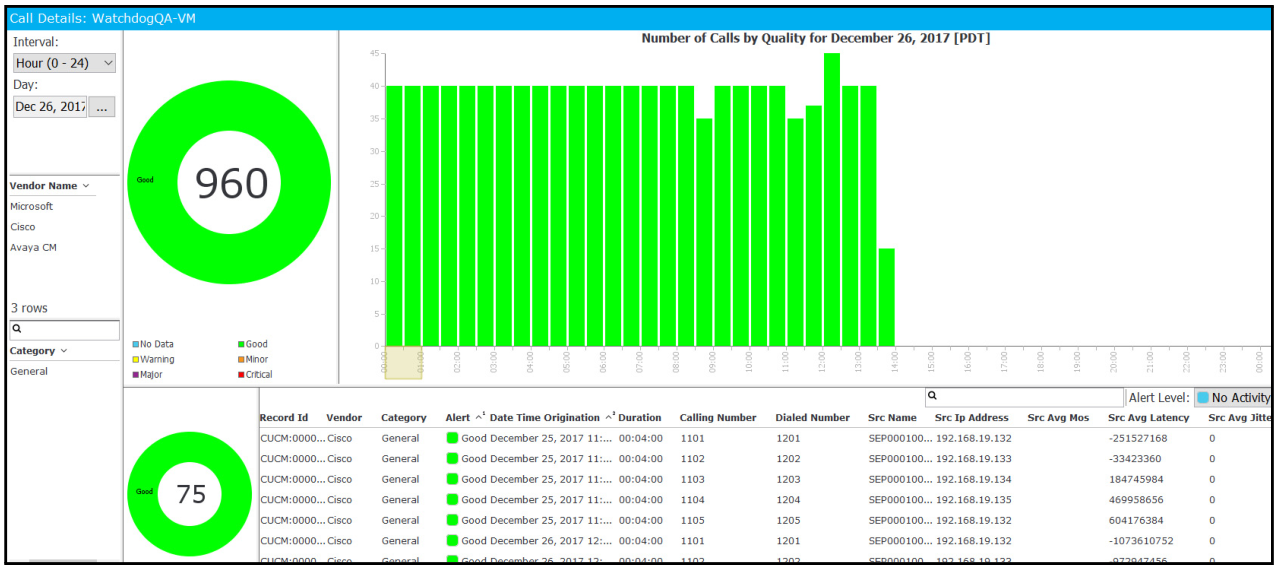Click the short bar at 14:00
1278x570 pixels.
click(886, 297)
